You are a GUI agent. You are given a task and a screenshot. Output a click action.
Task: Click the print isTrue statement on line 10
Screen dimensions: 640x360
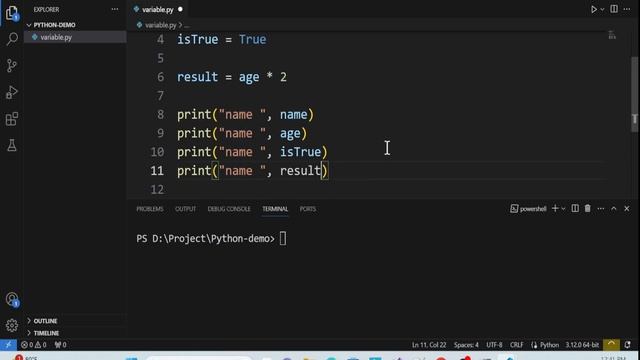pyautogui.click(x=252, y=152)
